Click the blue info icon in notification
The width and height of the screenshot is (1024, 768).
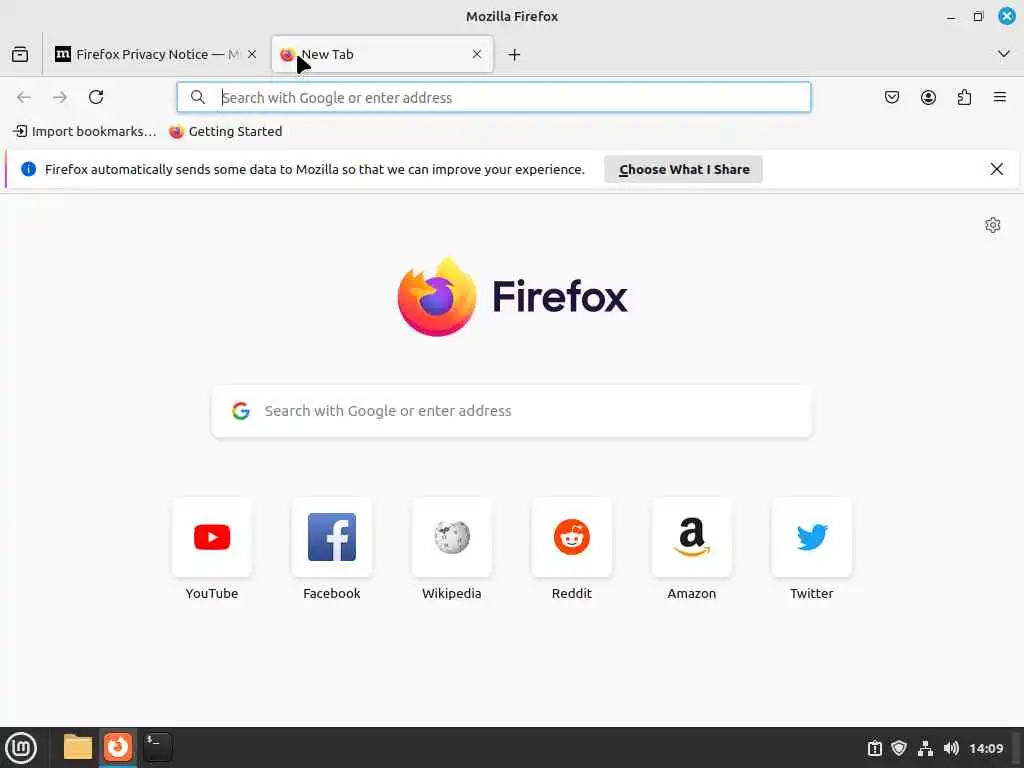[x=28, y=169]
